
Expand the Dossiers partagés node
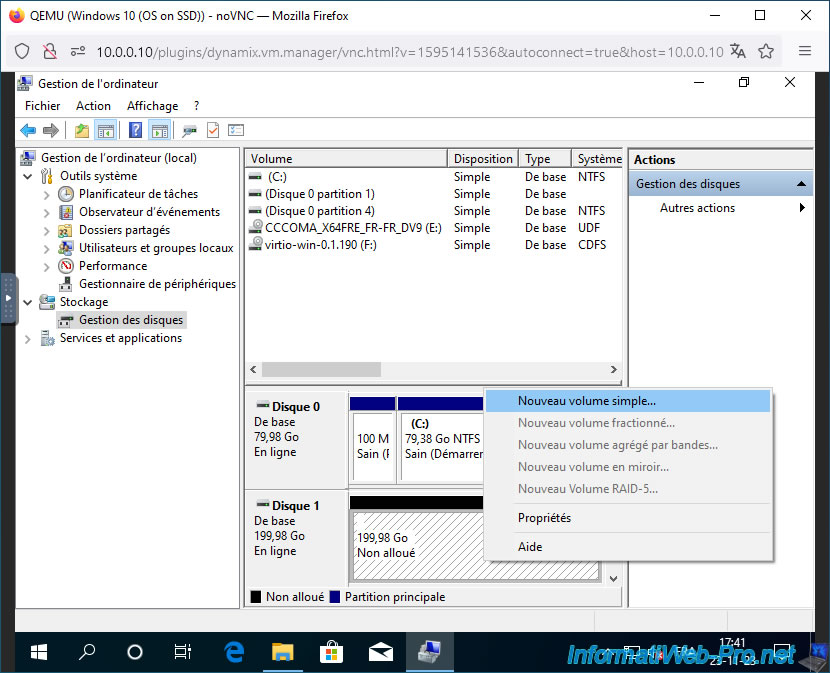tap(47, 231)
